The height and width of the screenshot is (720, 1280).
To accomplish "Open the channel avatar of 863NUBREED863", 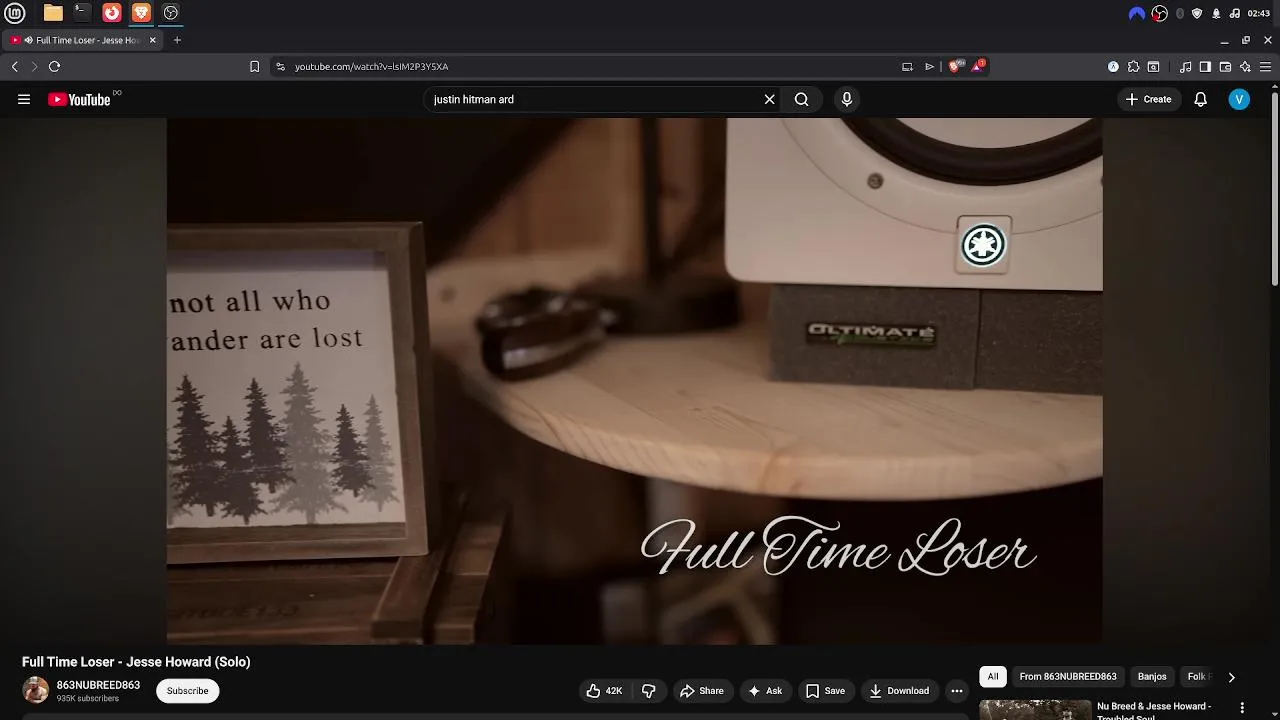I will (x=36, y=691).
